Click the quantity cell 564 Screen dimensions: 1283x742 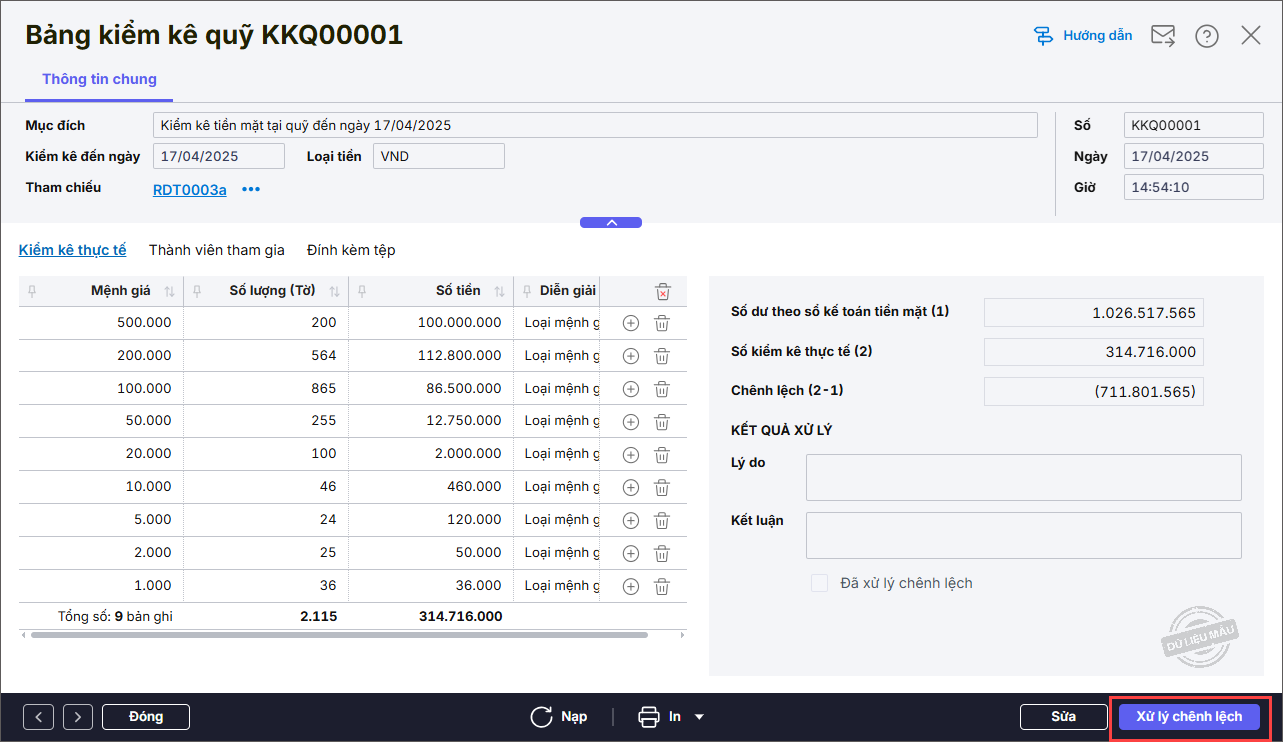(266, 356)
